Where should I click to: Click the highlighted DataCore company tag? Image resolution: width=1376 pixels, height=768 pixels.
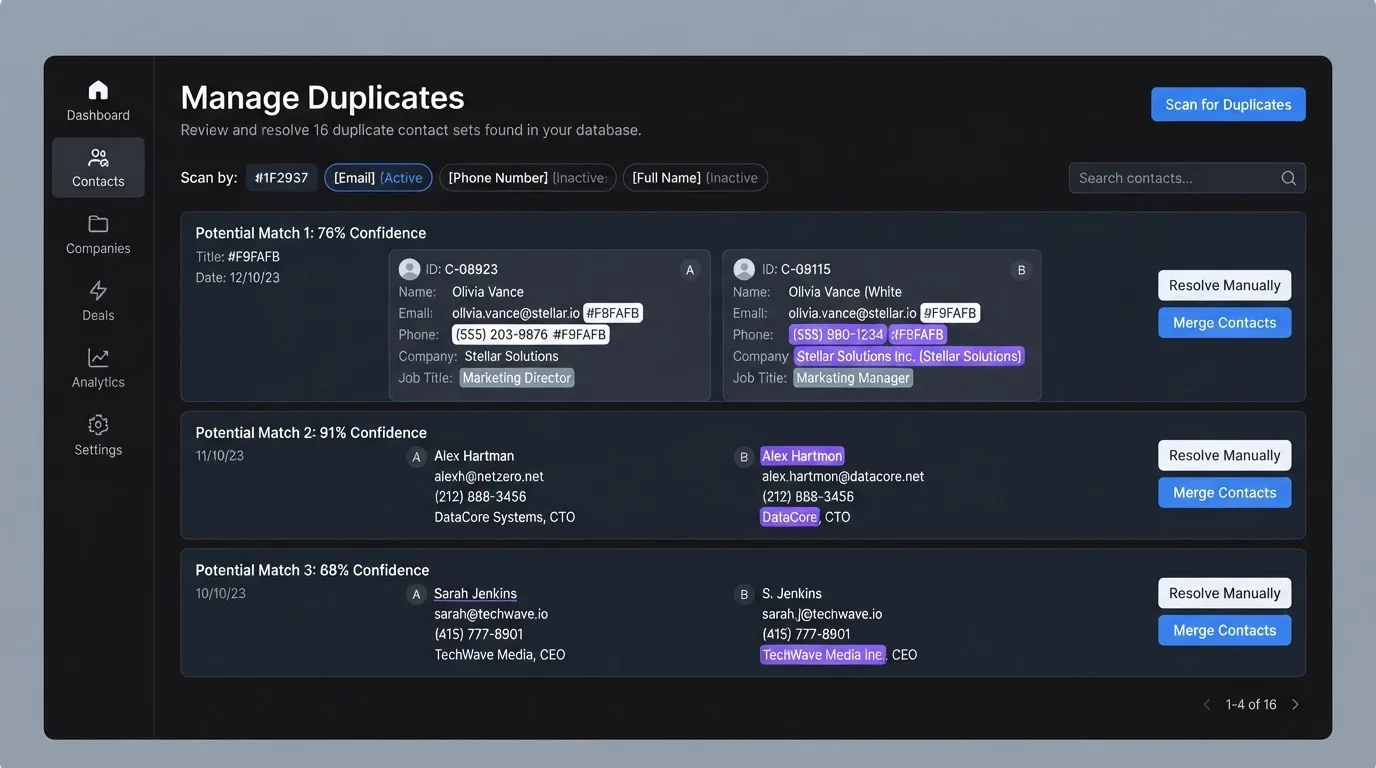click(790, 517)
